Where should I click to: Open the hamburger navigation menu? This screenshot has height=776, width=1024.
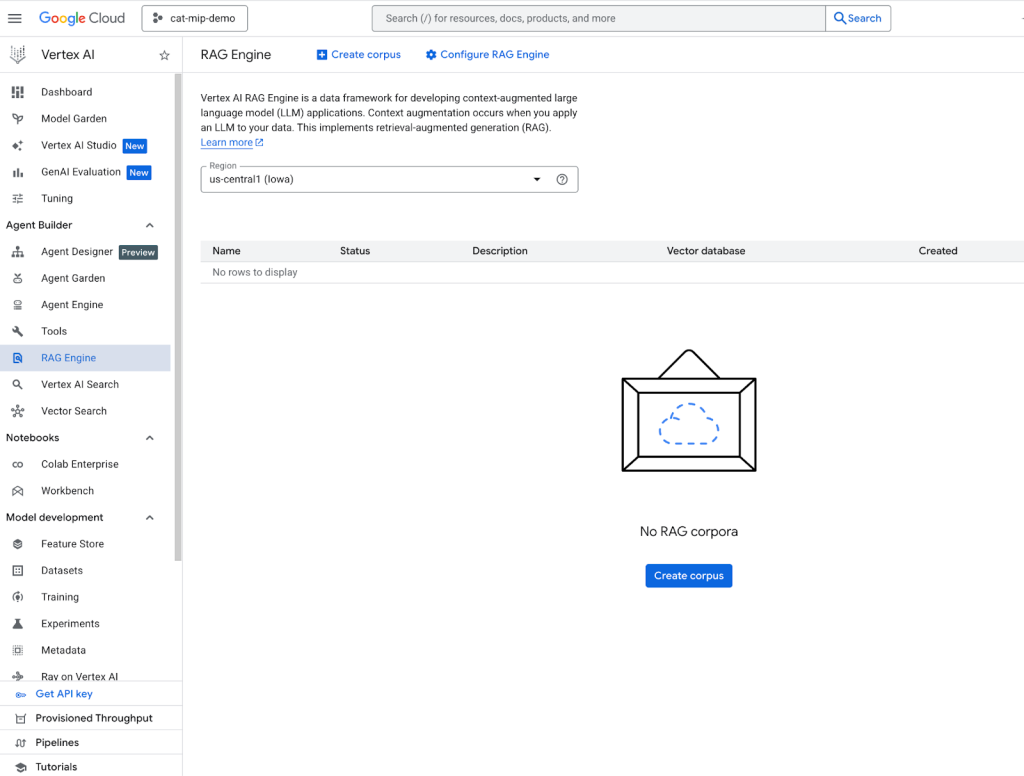[15, 18]
